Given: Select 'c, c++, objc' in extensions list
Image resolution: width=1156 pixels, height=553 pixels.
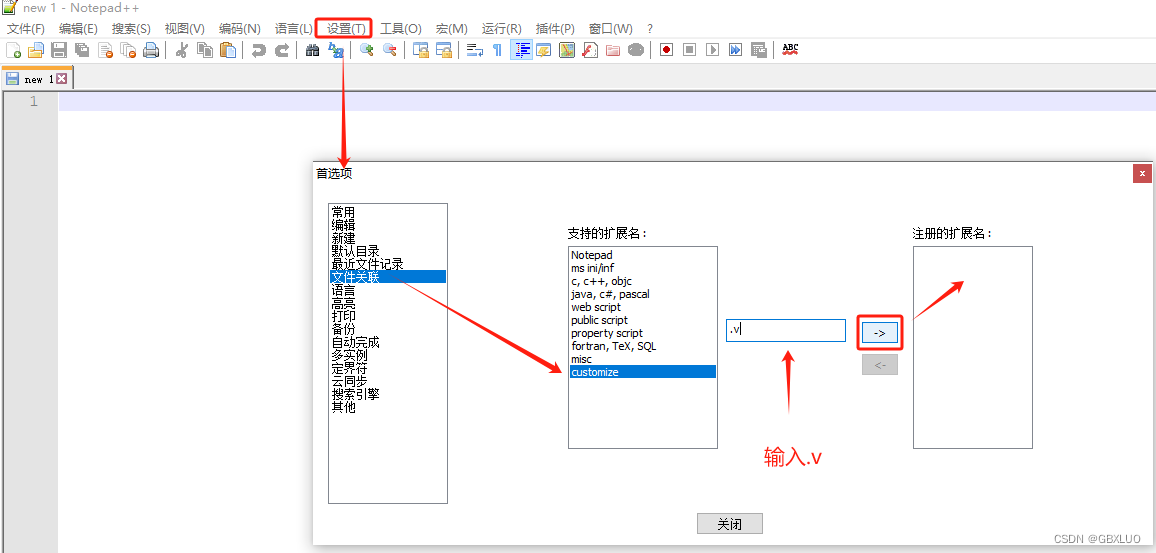Looking at the screenshot, I should point(643,281).
